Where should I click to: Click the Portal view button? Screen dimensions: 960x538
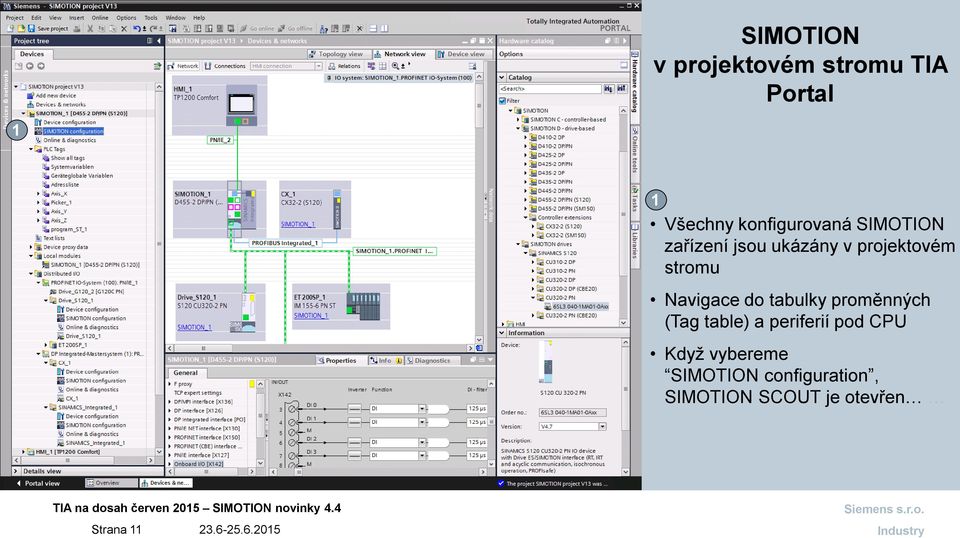(x=38, y=484)
